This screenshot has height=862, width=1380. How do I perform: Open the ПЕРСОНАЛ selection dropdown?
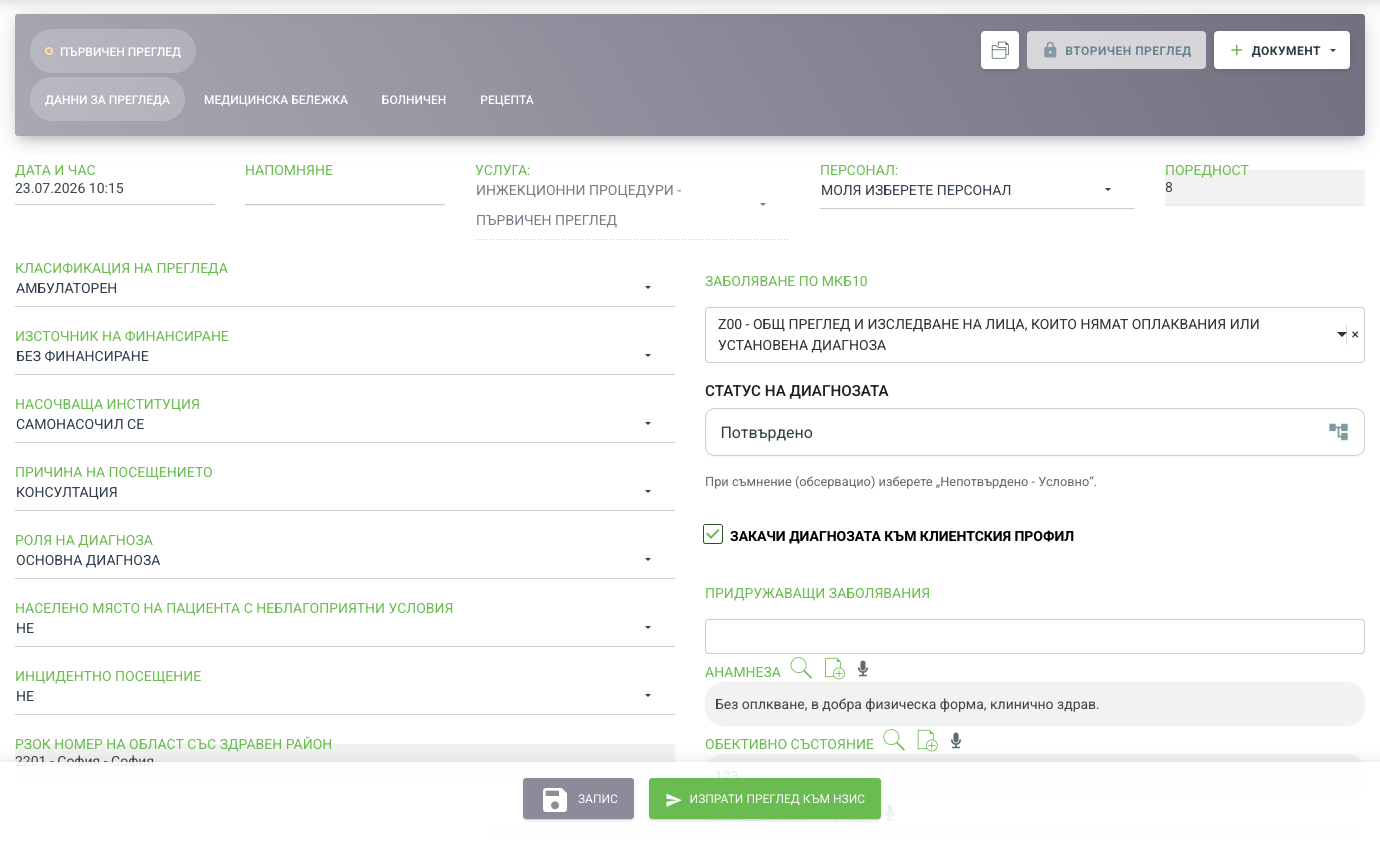pos(977,190)
